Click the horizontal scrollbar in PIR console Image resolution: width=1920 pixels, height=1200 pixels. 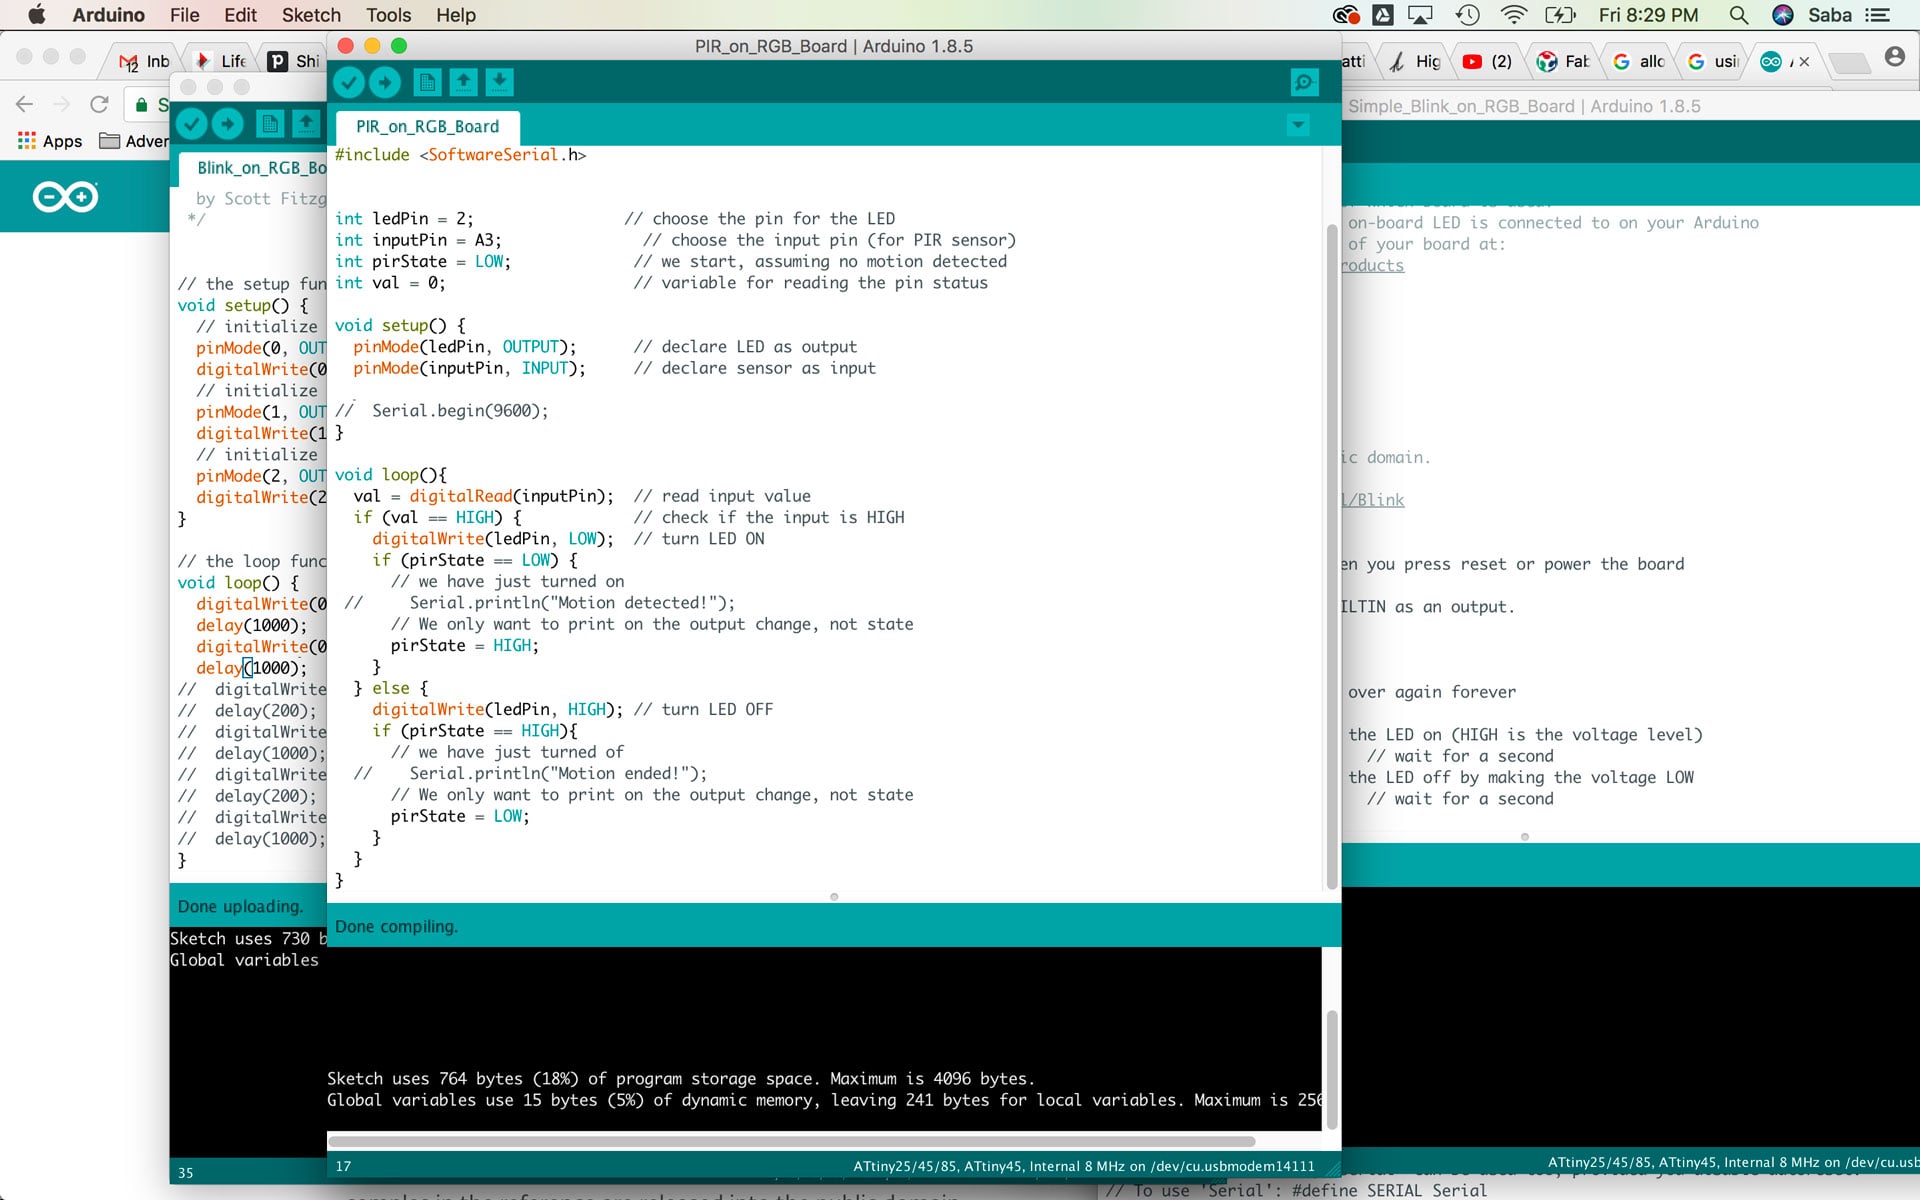(x=791, y=1141)
